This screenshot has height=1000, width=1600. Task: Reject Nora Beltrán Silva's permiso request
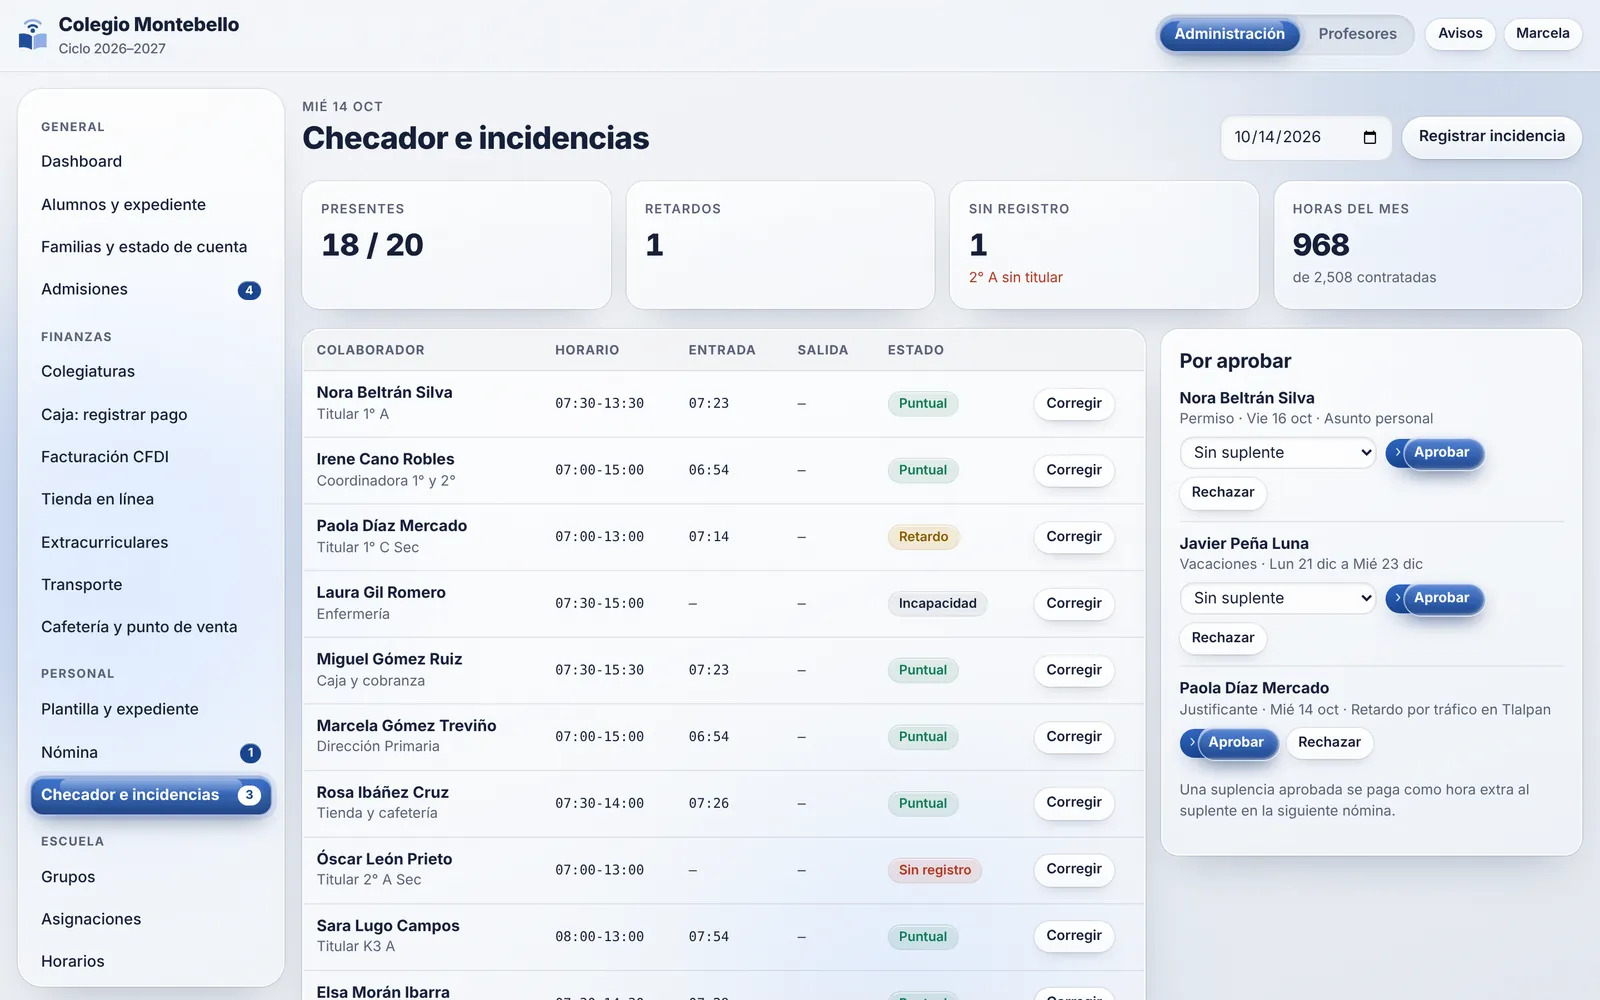(x=1222, y=493)
